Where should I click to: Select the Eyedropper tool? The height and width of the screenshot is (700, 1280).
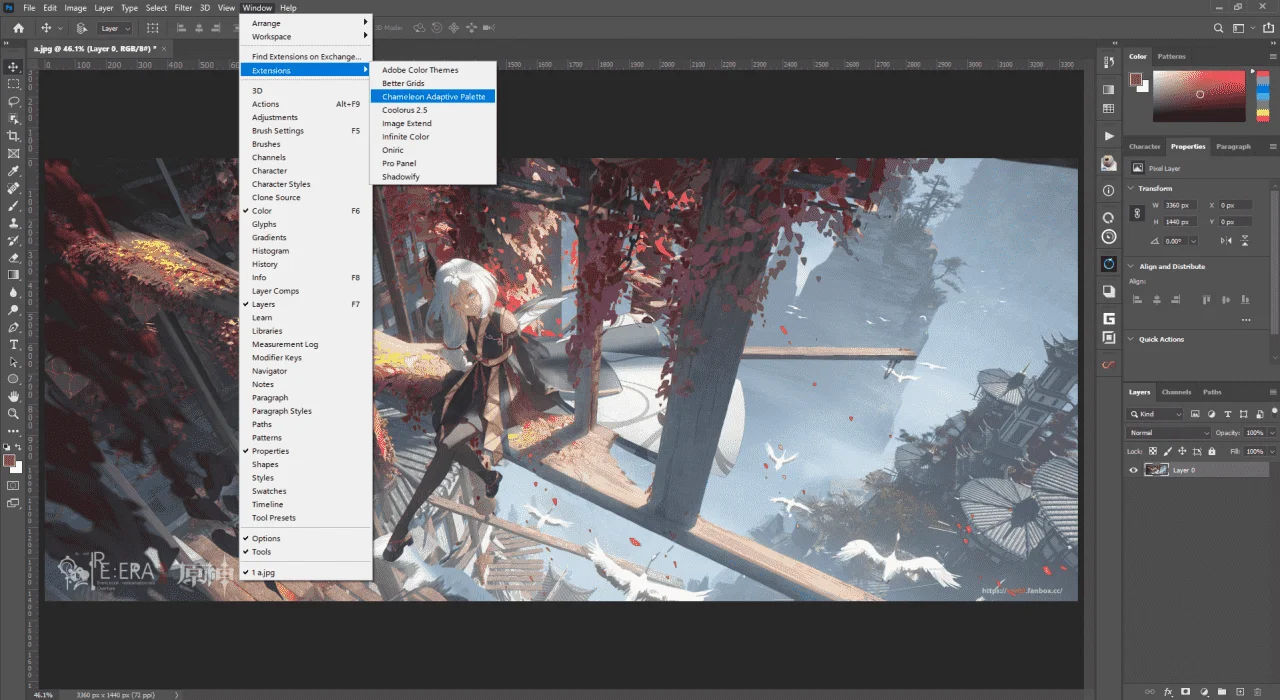[13, 171]
